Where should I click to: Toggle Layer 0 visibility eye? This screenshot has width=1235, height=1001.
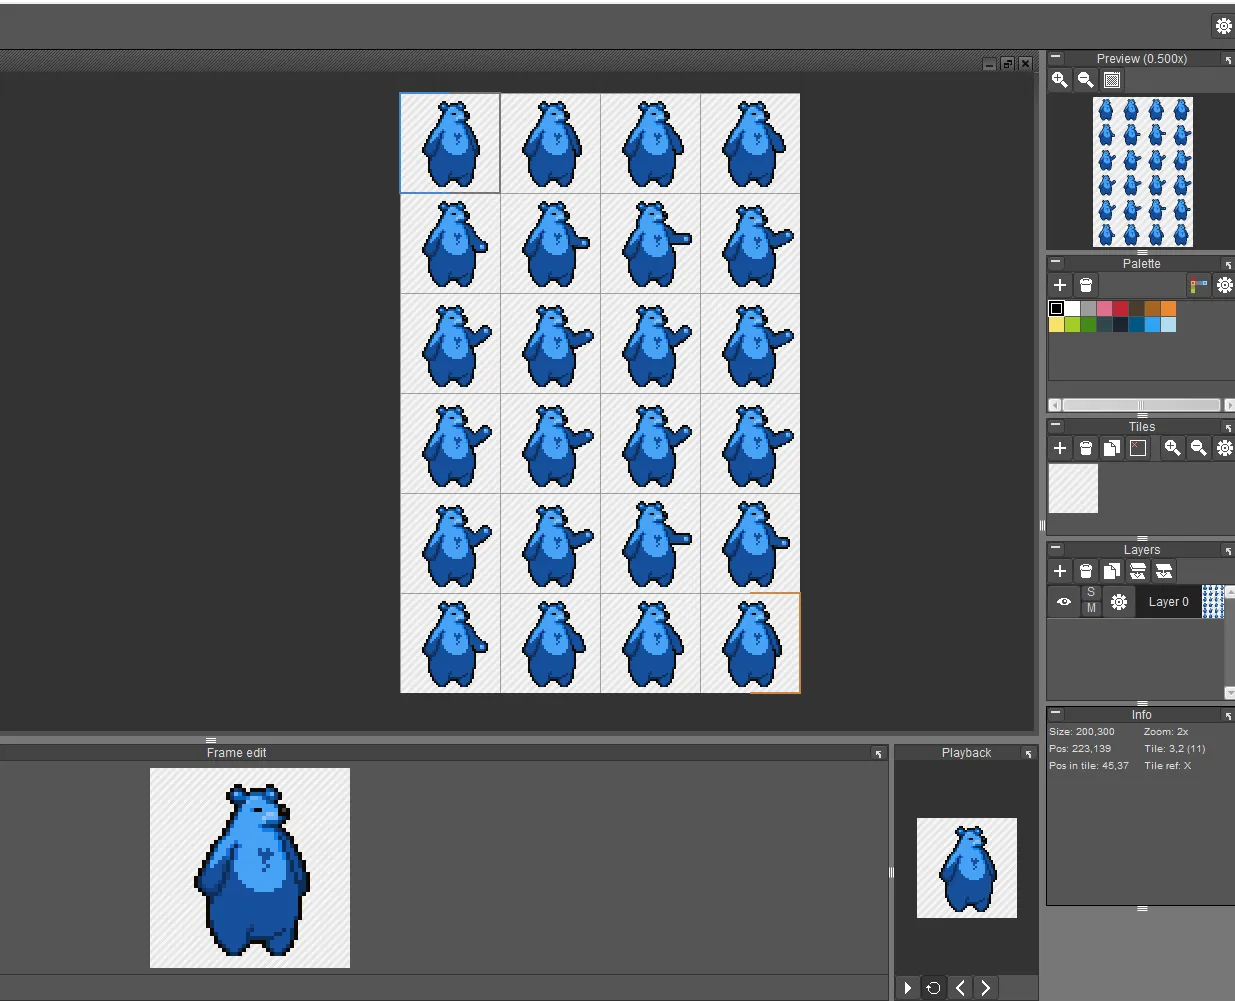click(x=1064, y=602)
